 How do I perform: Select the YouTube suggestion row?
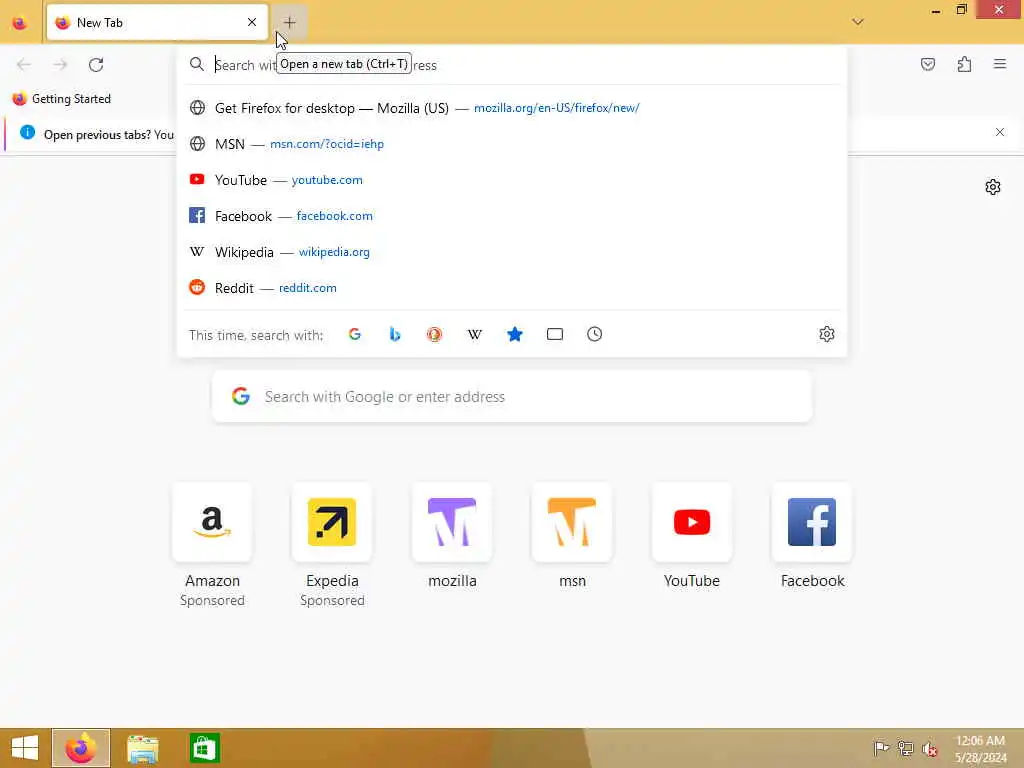point(512,180)
